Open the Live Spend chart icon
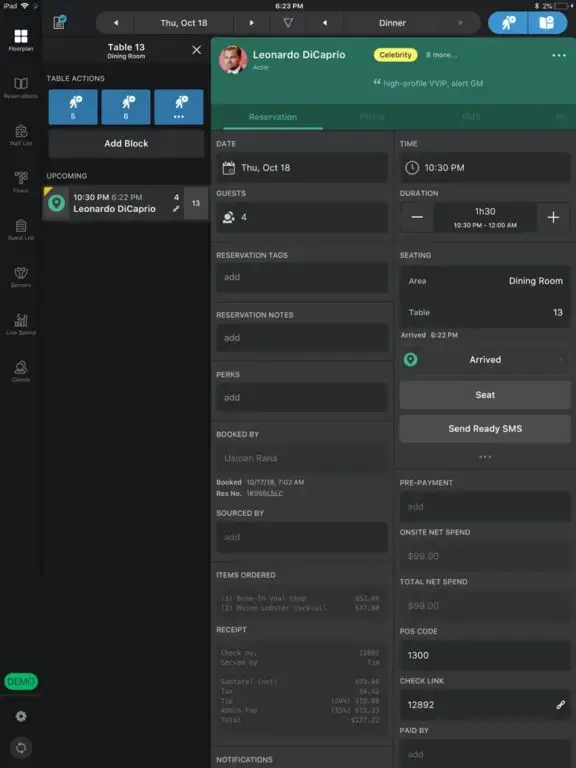 coord(21,324)
